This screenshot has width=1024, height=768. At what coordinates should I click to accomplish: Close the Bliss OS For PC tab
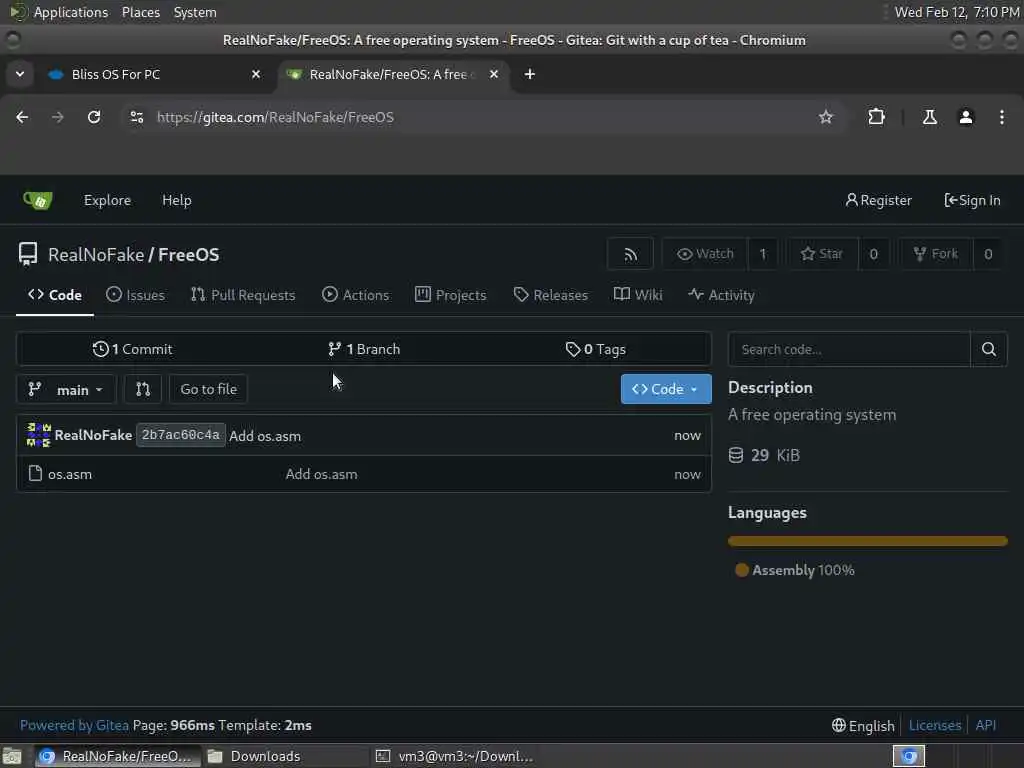256,74
